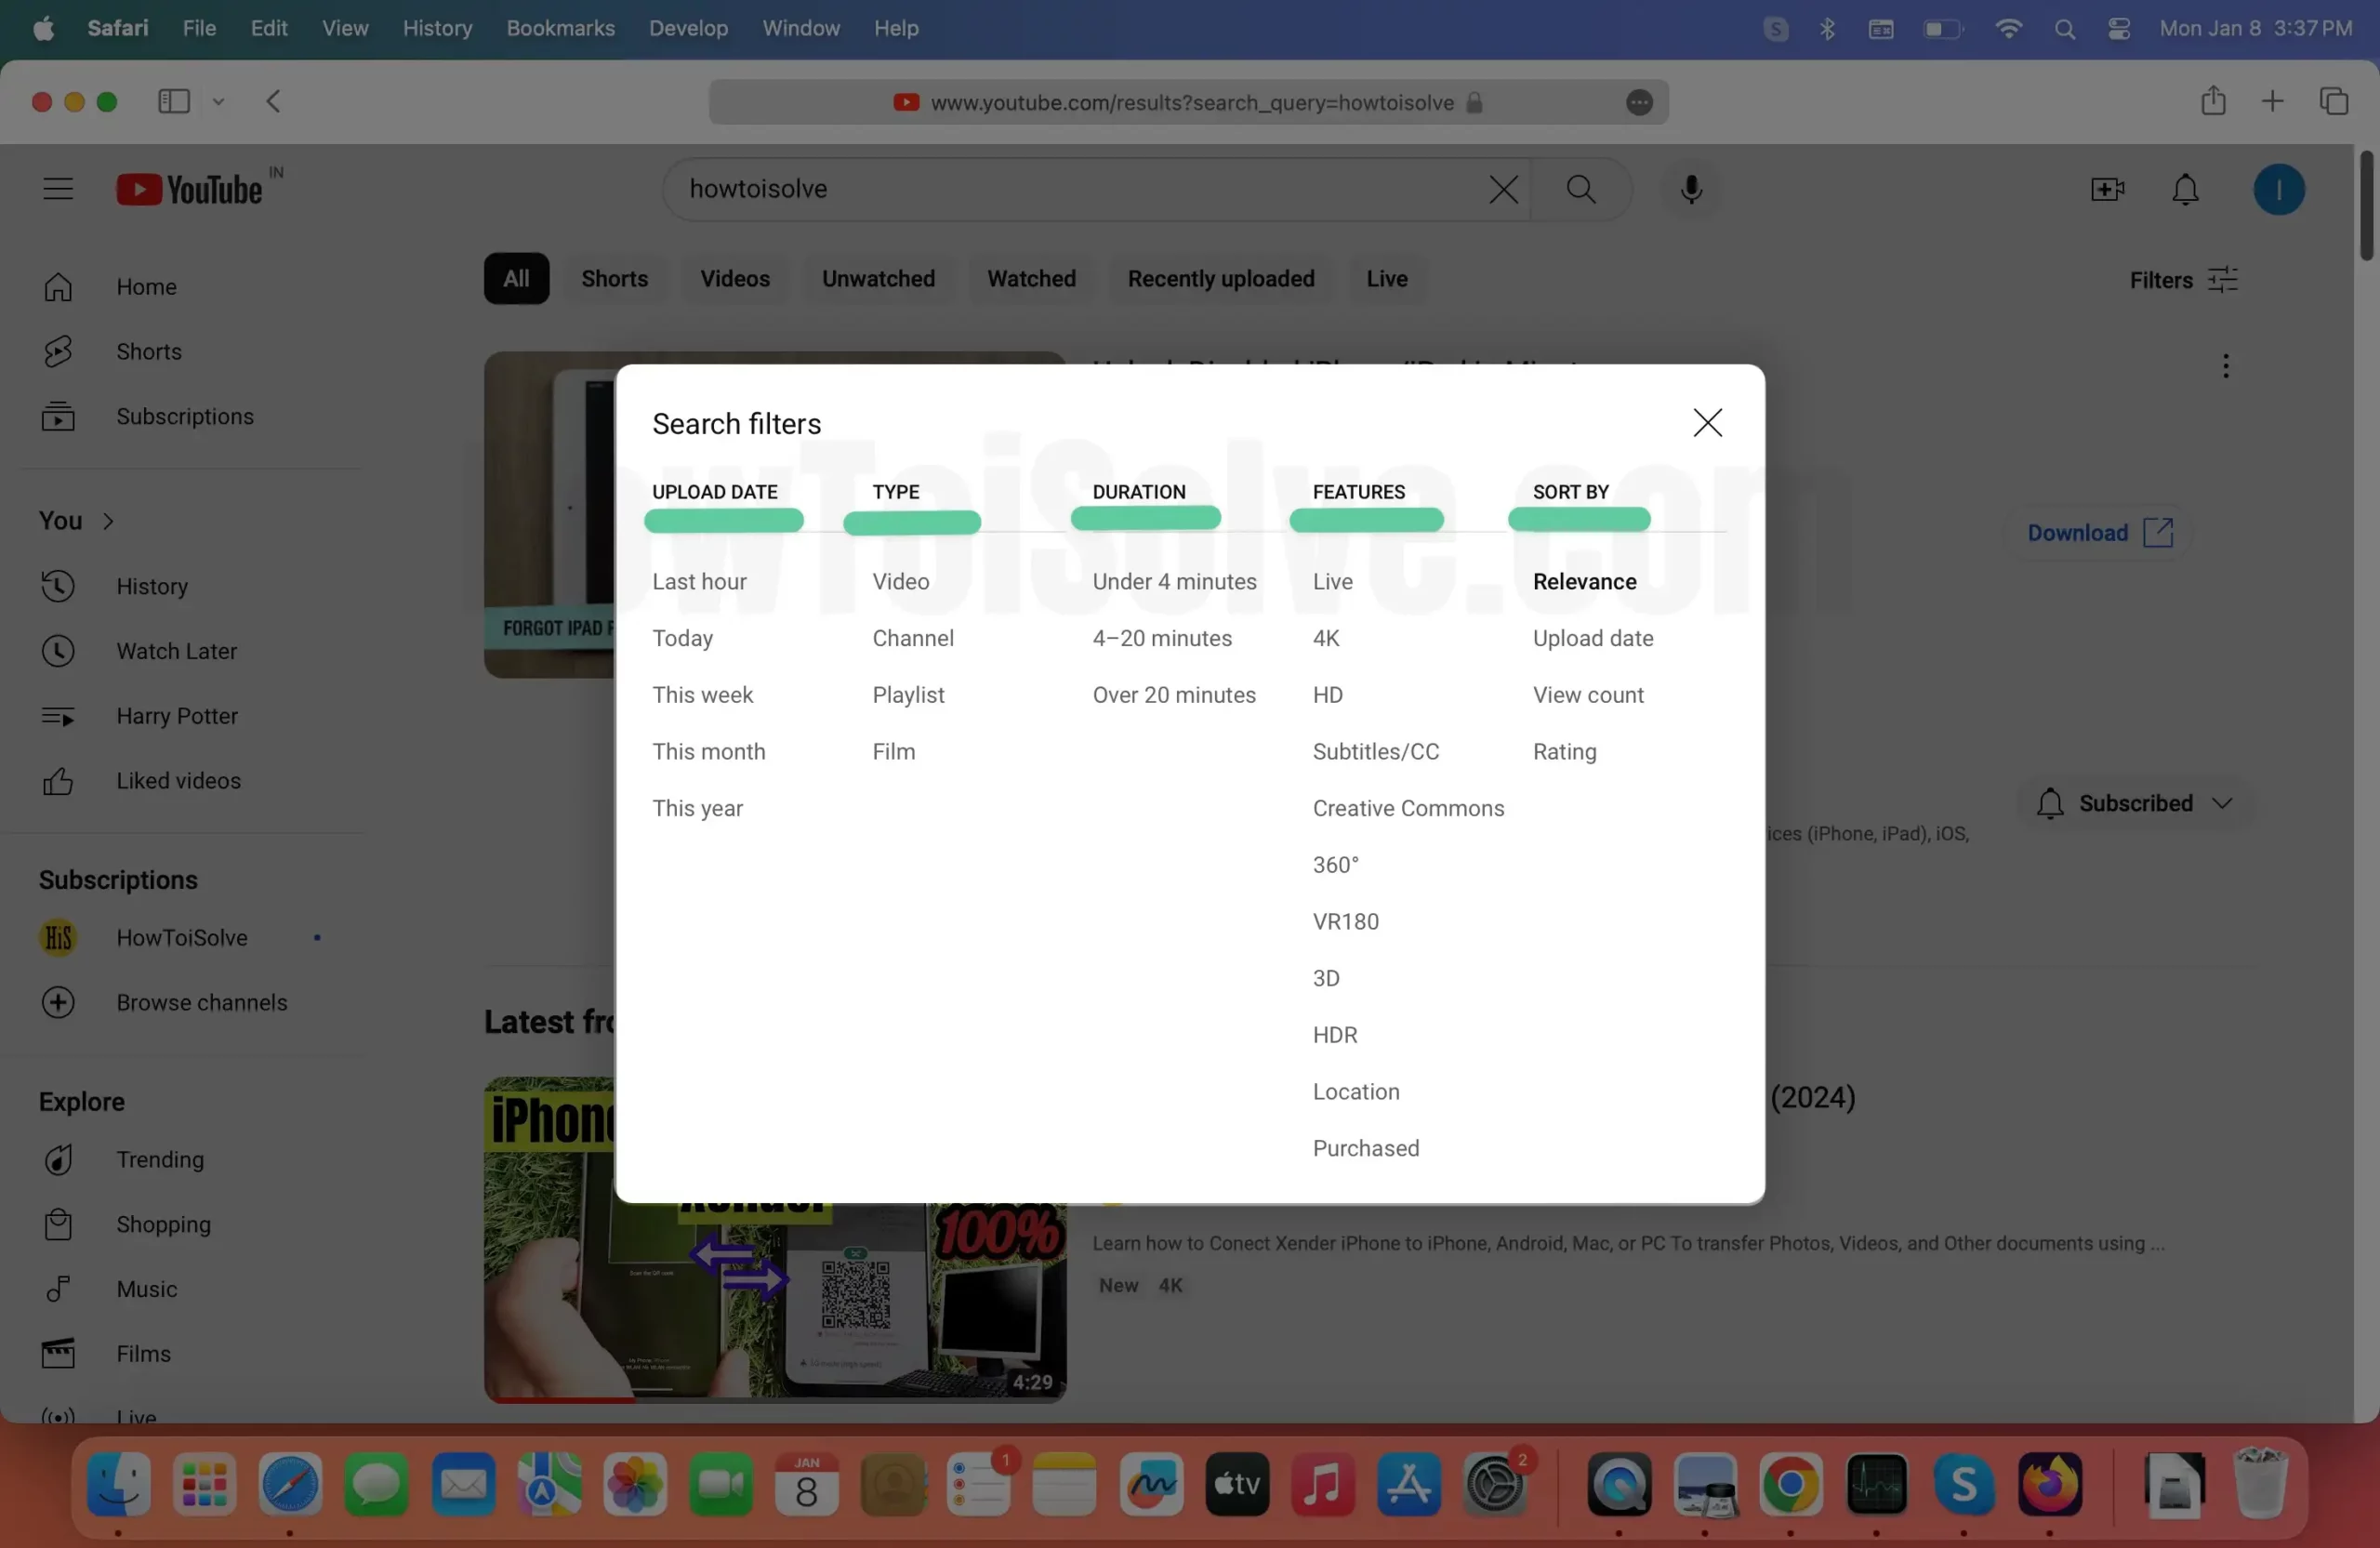Sort results by View count

tap(1587, 695)
